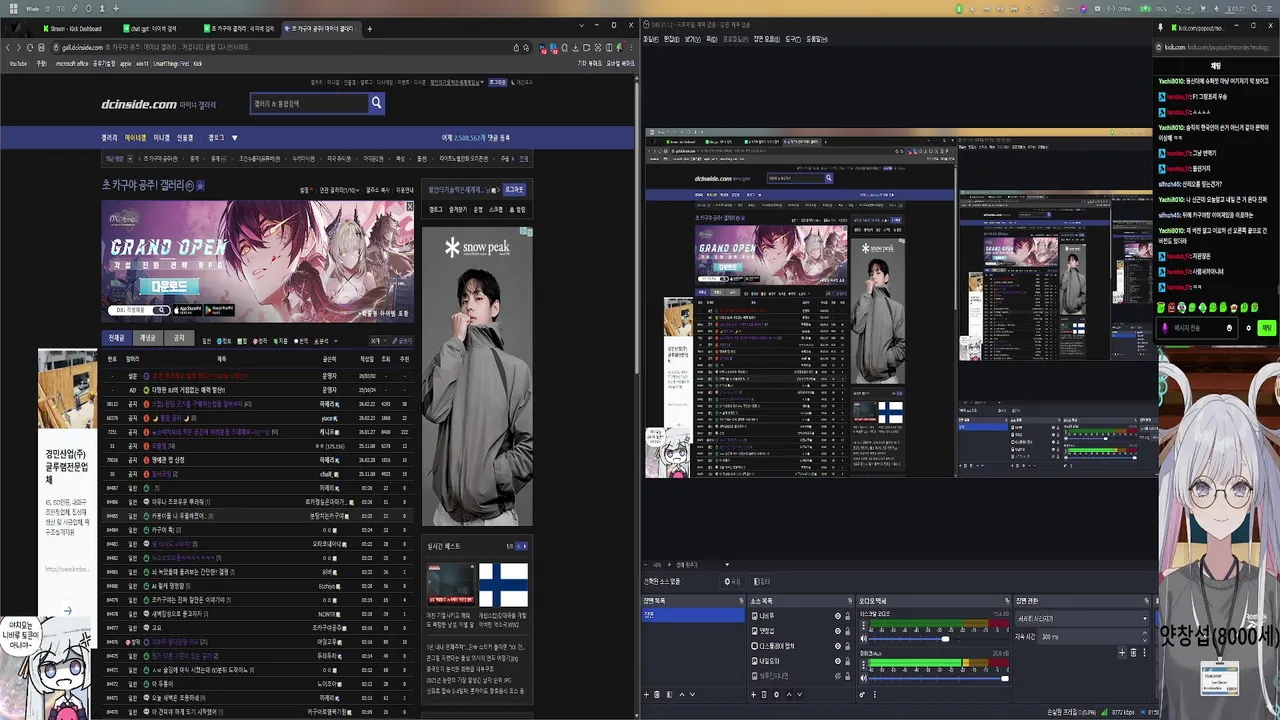Open Kick chat settings gear icon
Screen dimensions: 1280x720
tap(1248, 328)
